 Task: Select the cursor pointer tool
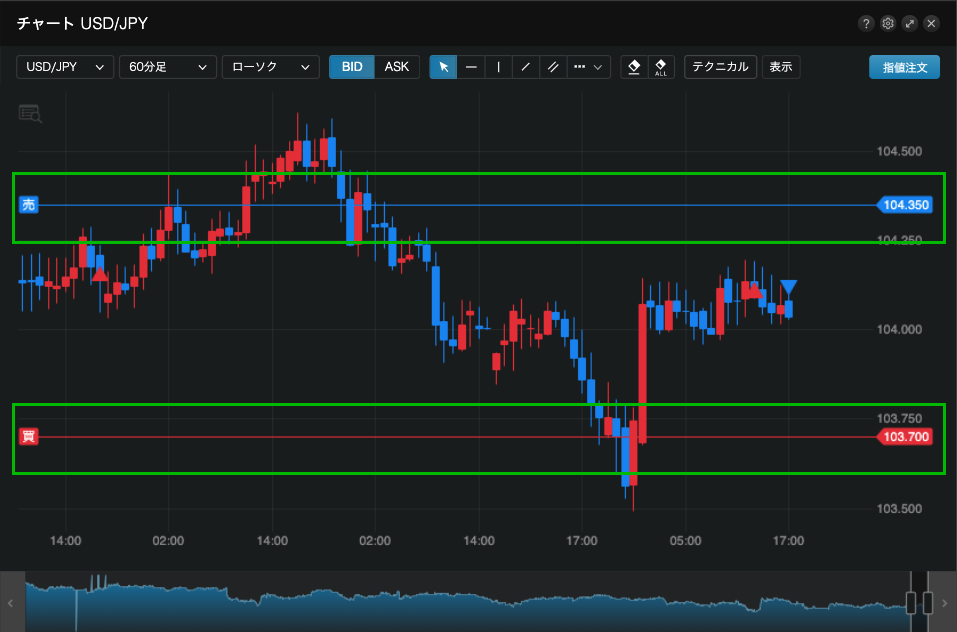click(444, 67)
